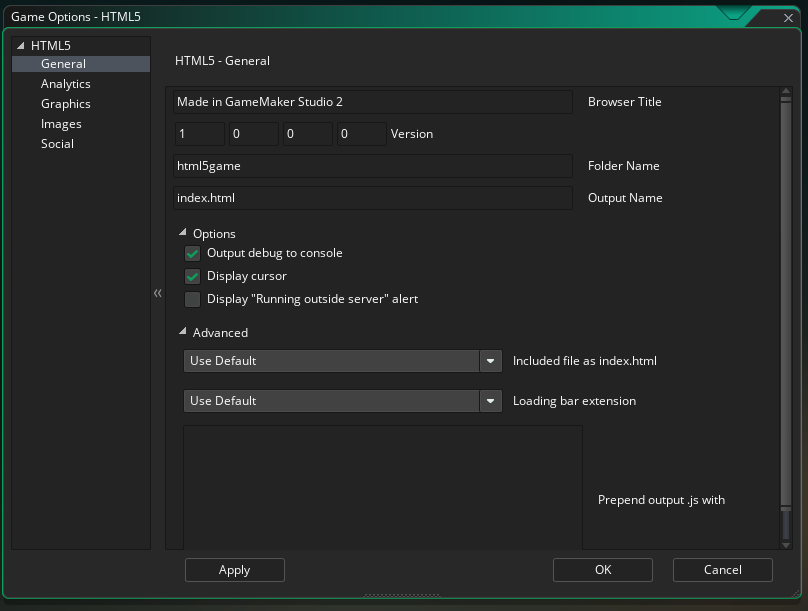The width and height of the screenshot is (808, 611).
Task: Collapse the sidebar with double chevron
Action: pyautogui.click(x=158, y=293)
